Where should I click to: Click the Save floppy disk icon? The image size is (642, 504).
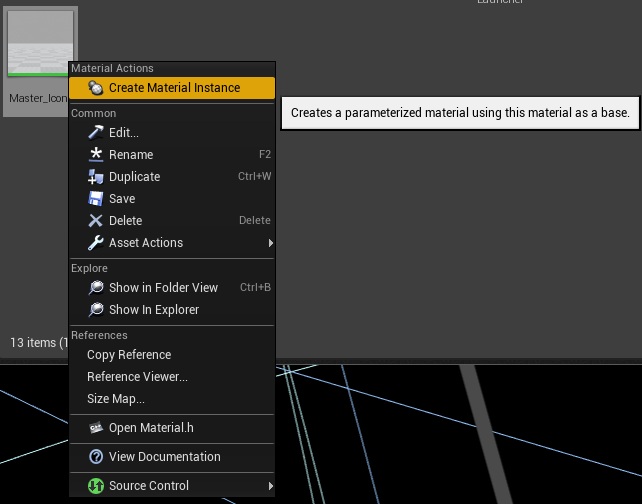[x=96, y=199]
